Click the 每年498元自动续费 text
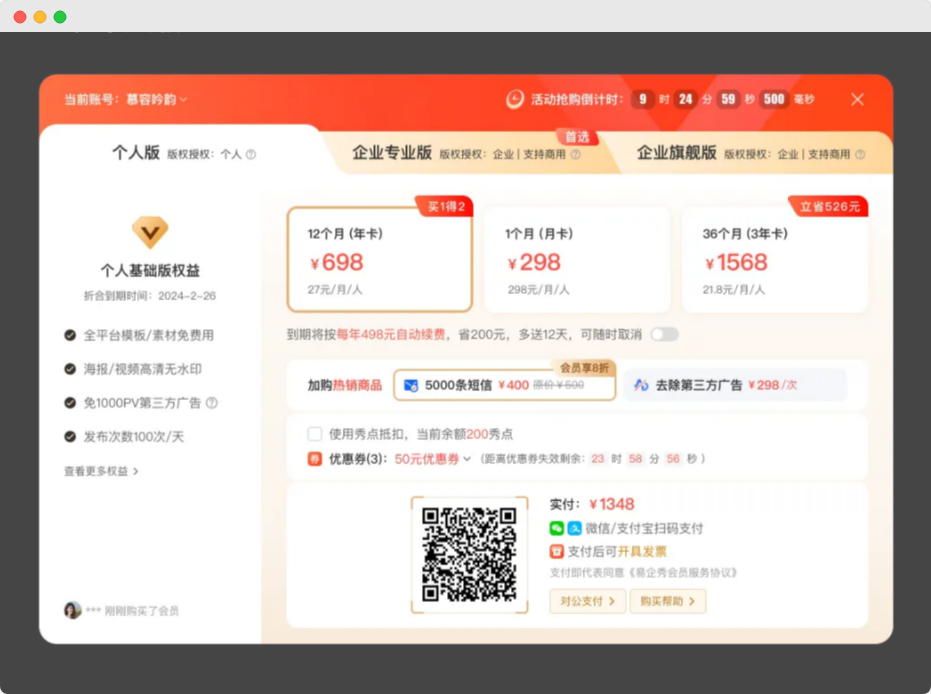 391,335
